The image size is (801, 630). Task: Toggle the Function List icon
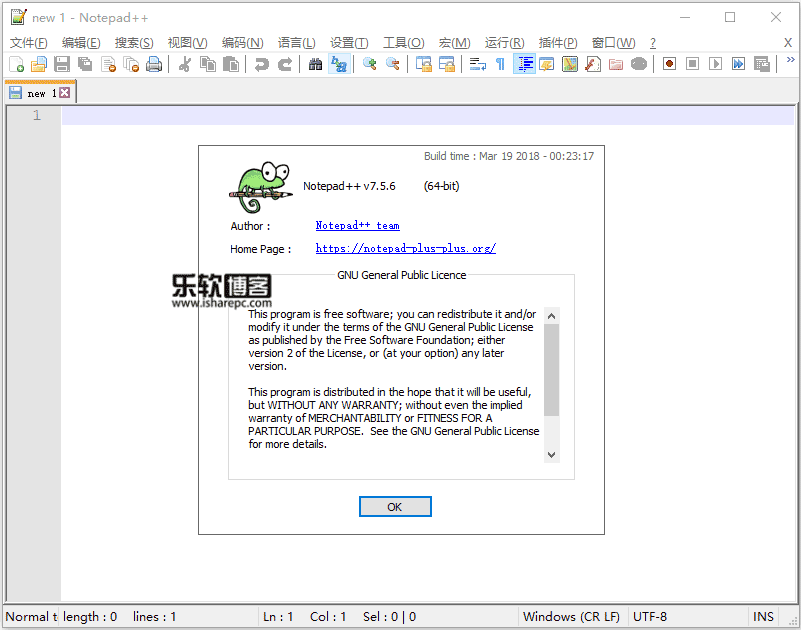pyautogui.click(x=593, y=64)
